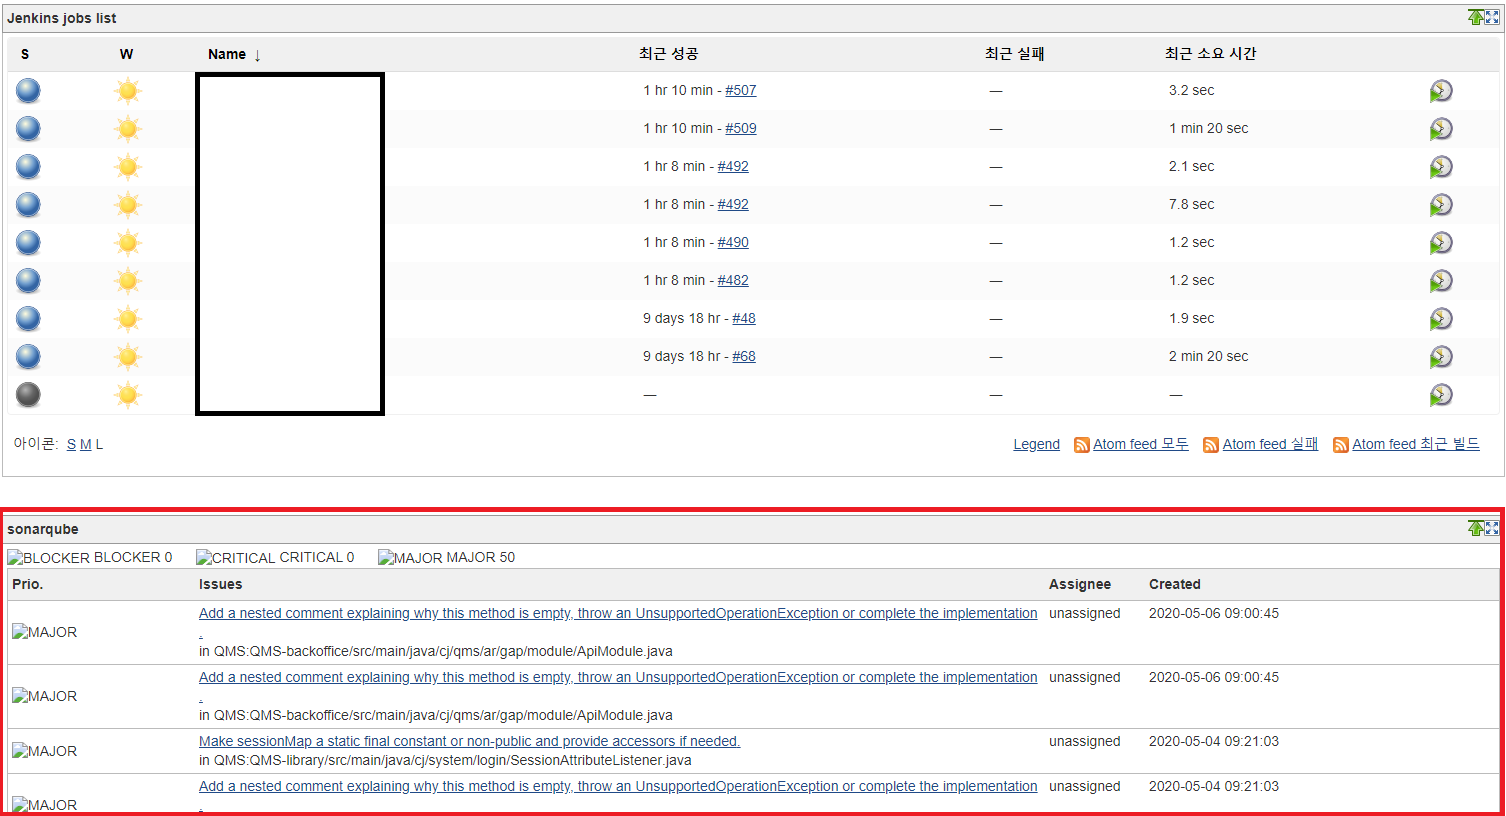This screenshot has width=1506, height=816.
Task: Click the Issues column header in sonarqube
Action: (x=220, y=584)
